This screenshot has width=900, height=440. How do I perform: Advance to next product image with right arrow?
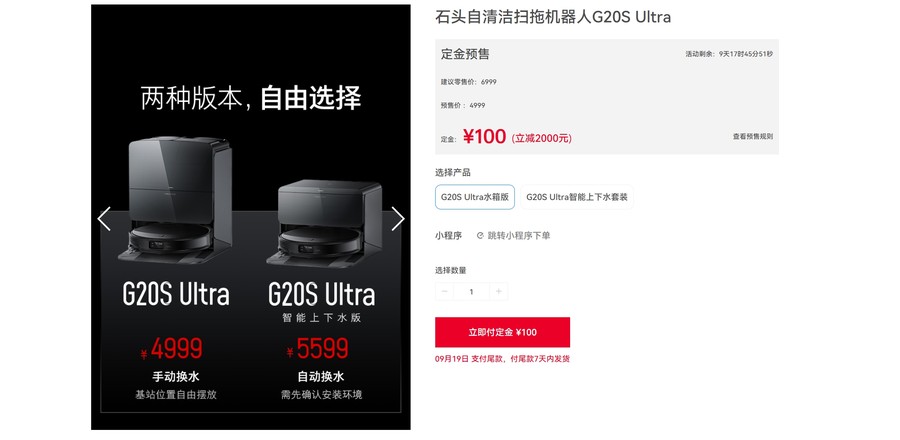(398, 219)
